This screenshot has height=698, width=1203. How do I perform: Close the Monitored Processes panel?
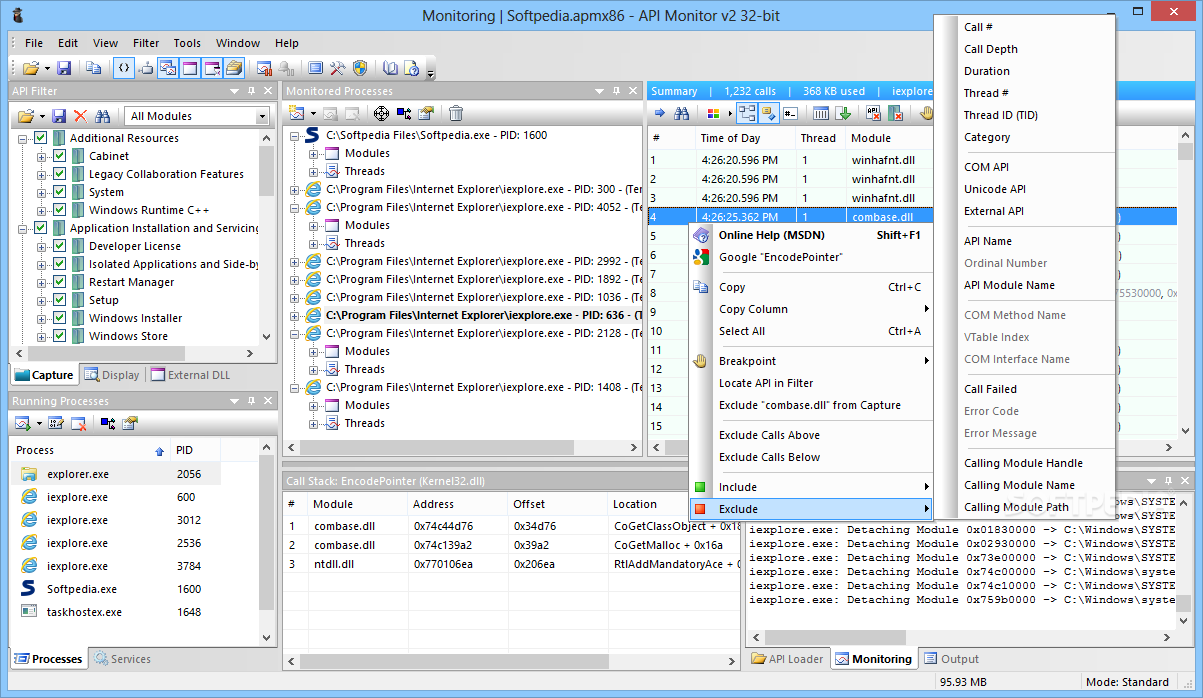(x=634, y=91)
